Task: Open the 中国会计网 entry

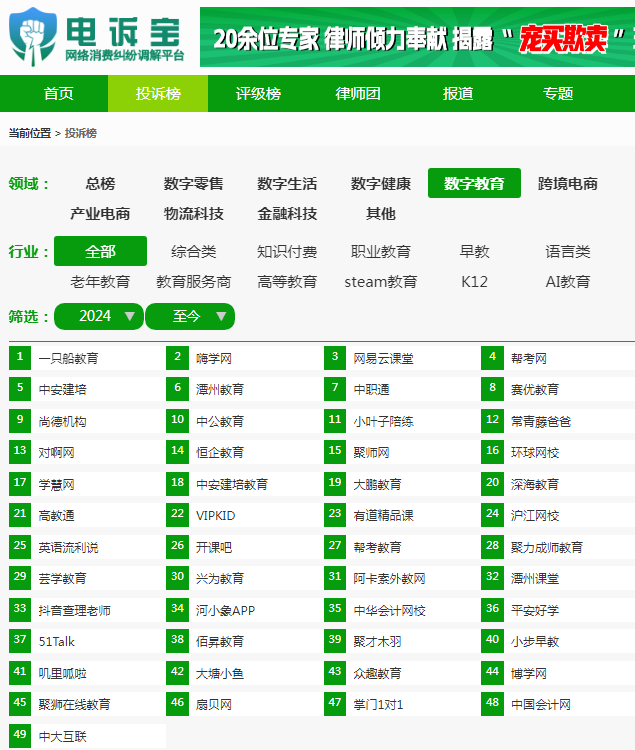Action: [541, 704]
